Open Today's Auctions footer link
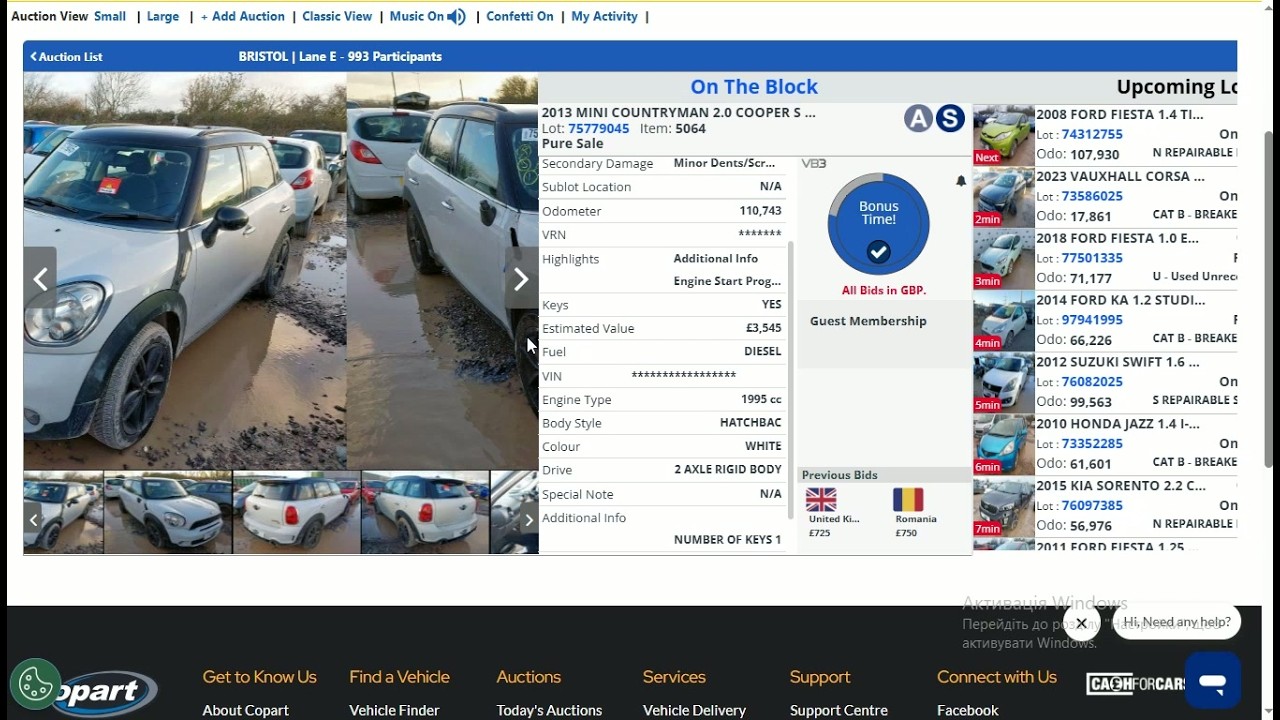Viewport: 1280px width, 720px height. (x=549, y=710)
